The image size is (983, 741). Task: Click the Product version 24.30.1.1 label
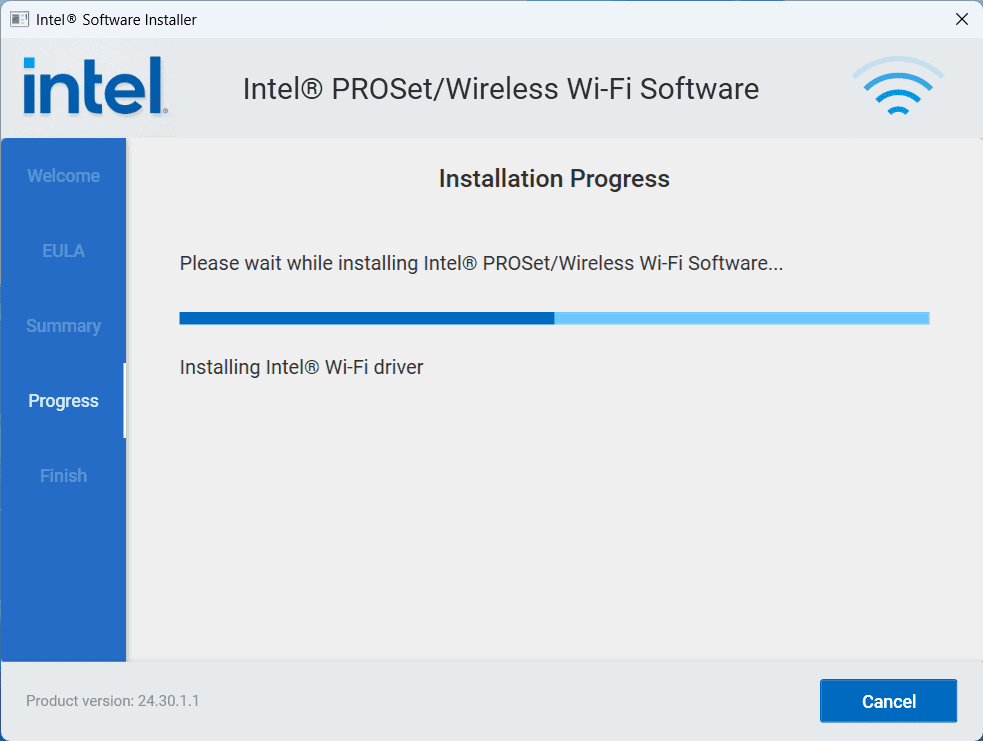pyautogui.click(x=112, y=701)
